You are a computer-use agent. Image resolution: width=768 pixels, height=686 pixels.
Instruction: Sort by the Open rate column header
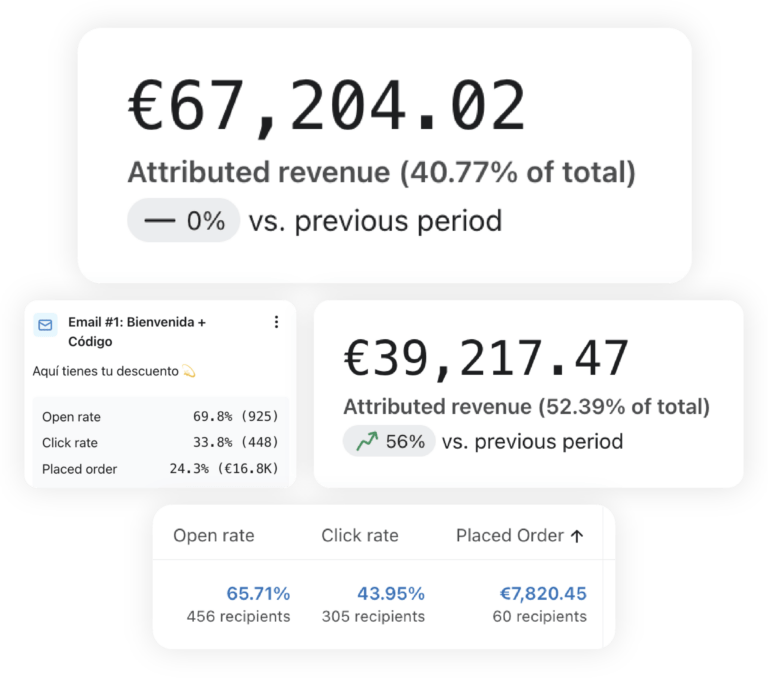(214, 536)
